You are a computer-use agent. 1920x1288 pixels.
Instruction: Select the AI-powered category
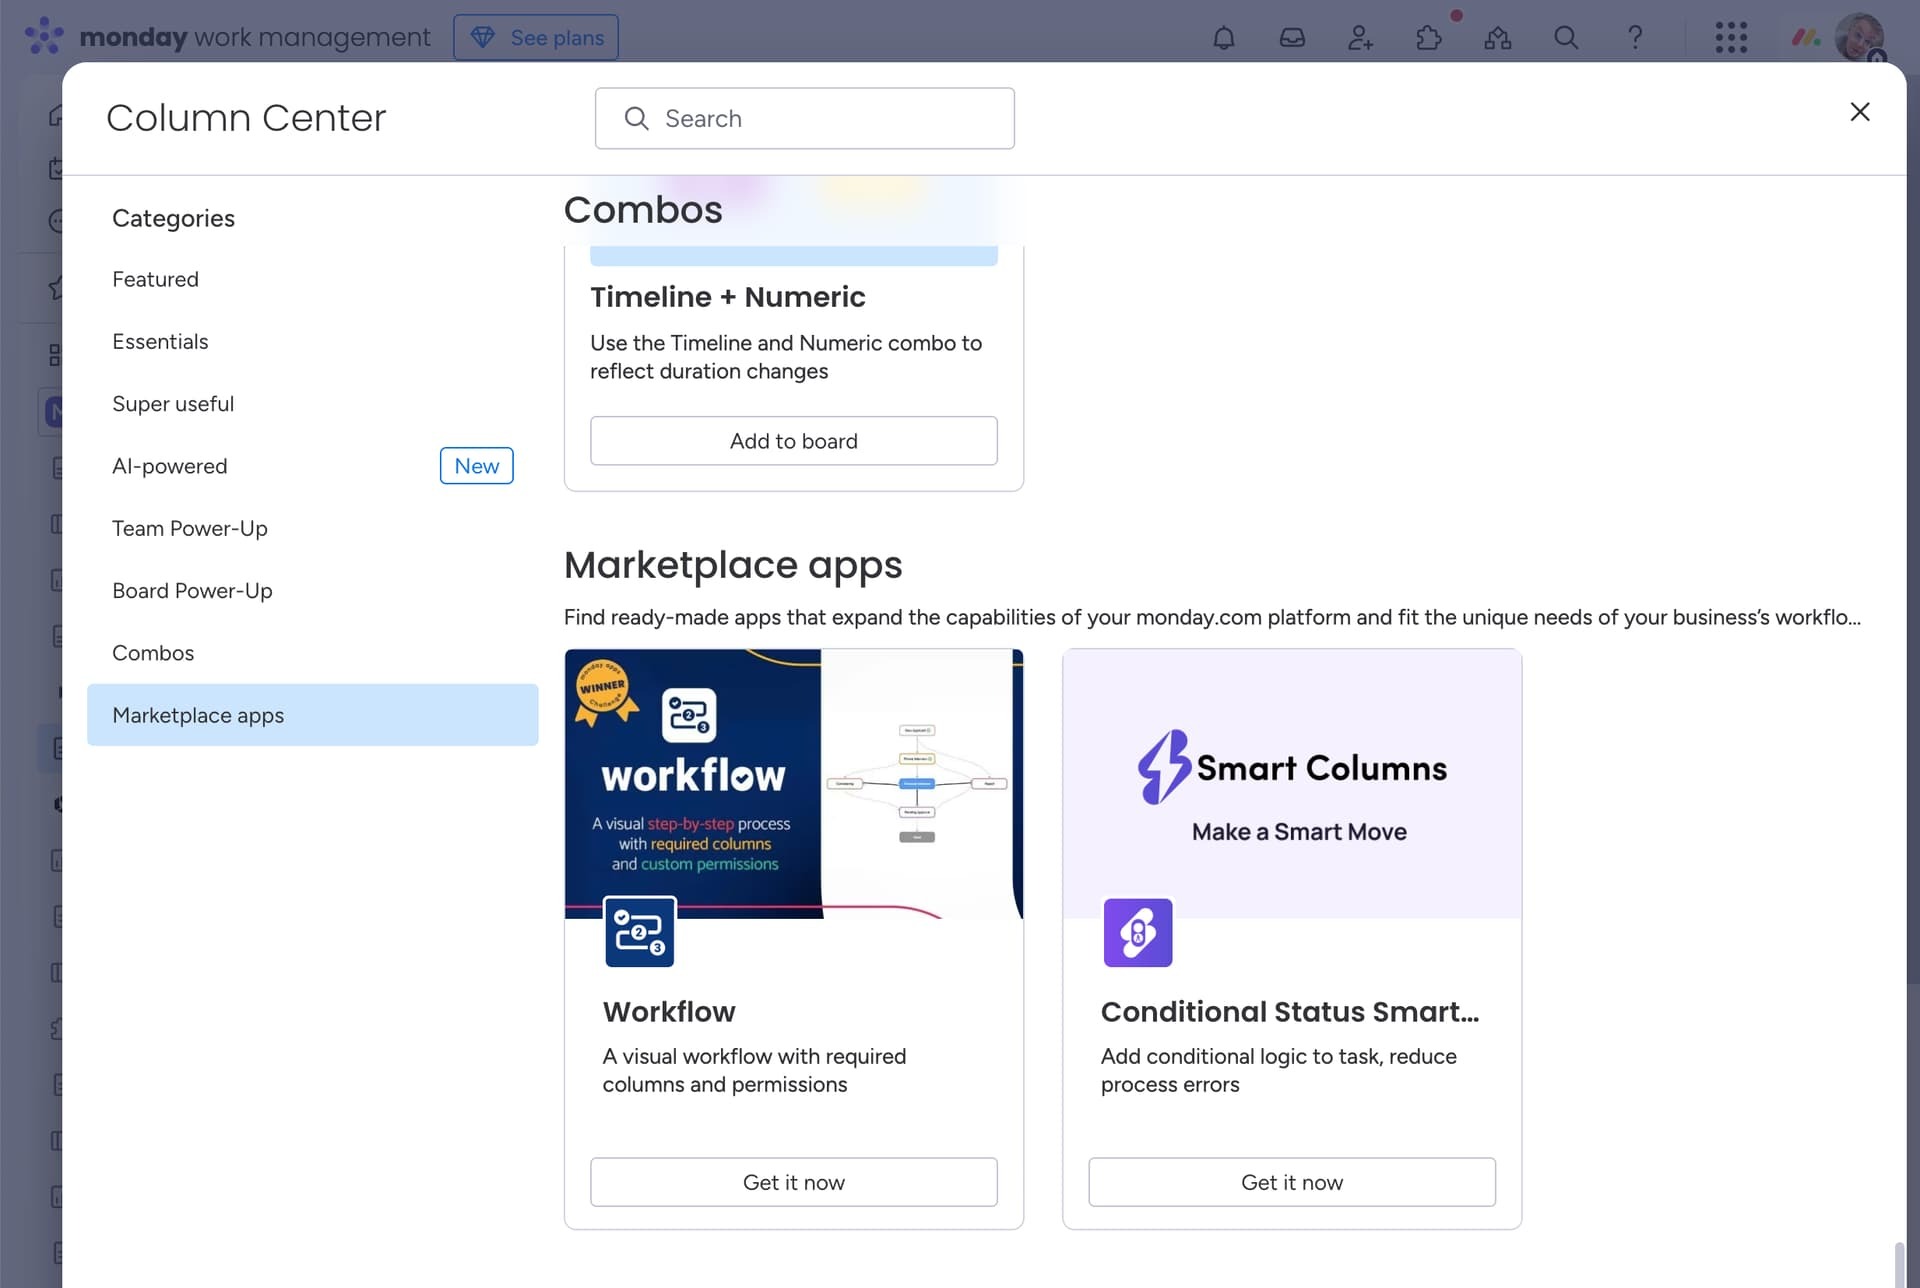(312, 466)
